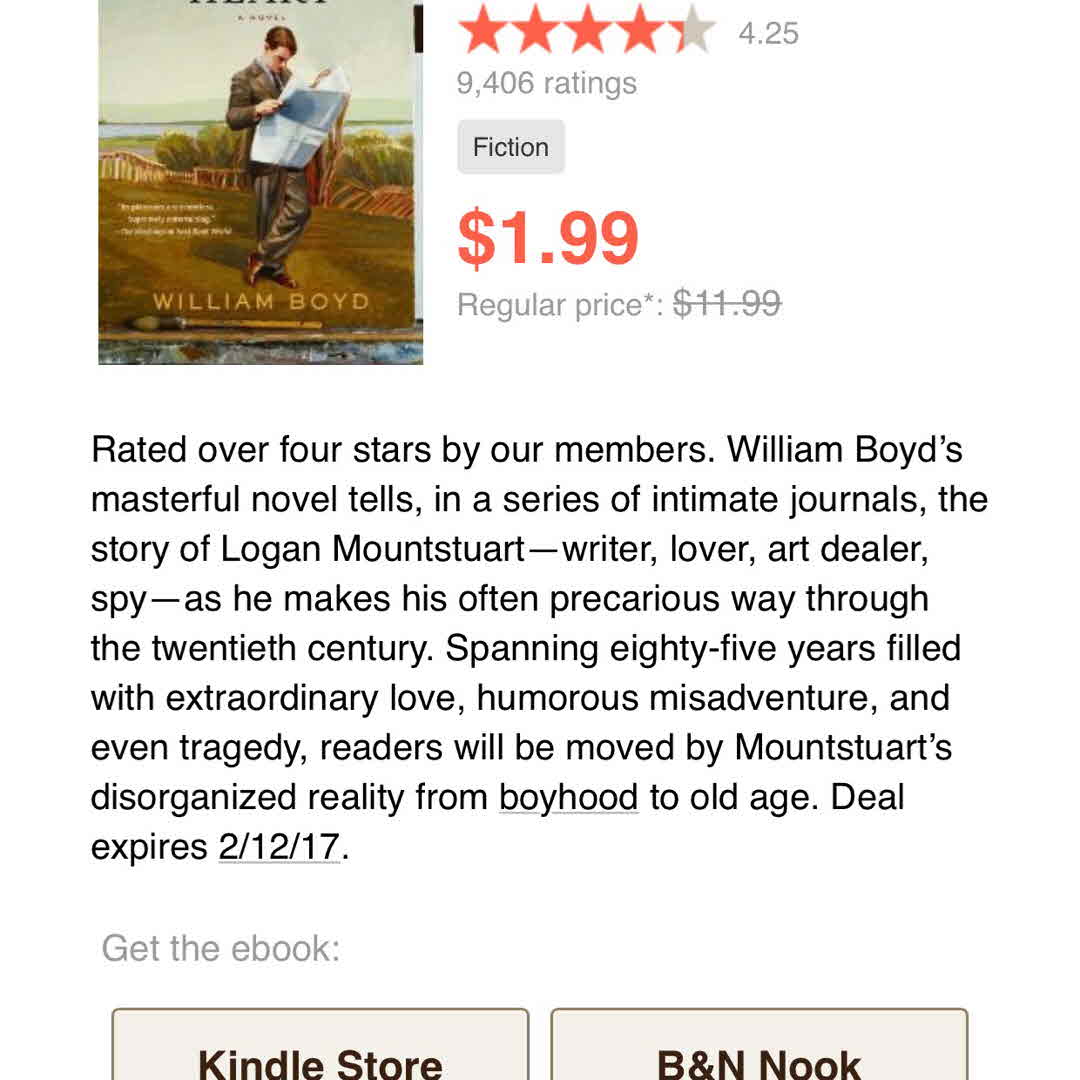This screenshot has width=1080, height=1080.
Task: Click the first red rating star
Action: click(484, 30)
